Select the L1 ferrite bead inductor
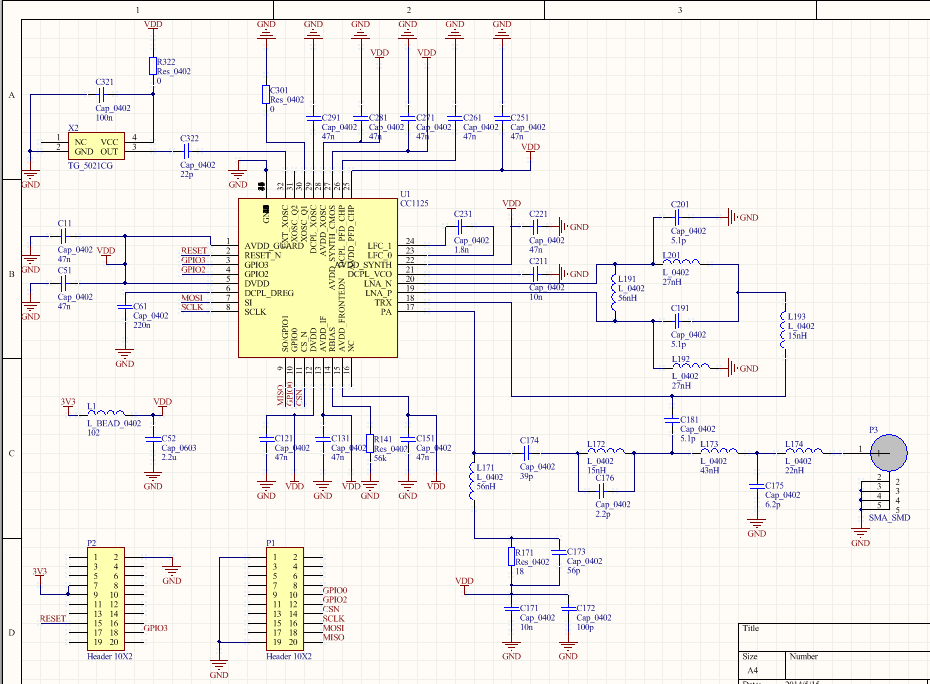This screenshot has height=684, width=930. 107,412
